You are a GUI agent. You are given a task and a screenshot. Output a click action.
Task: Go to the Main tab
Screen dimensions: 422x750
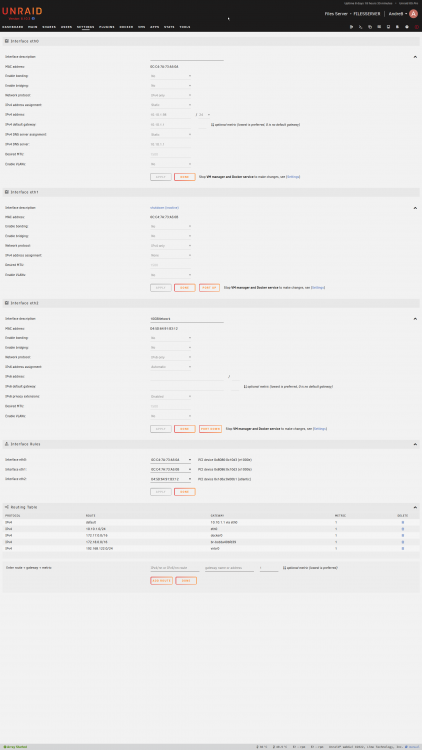pyautogui.click(x=33, y=27)
